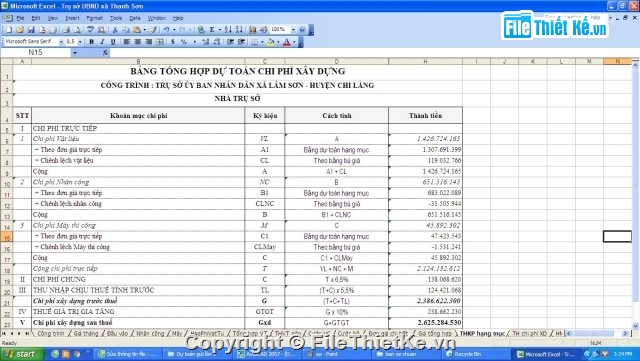Click Increase Decimal icon
The height and width of the screenshot is (361, 640).
pyautogui.click(x=205, y=42)
